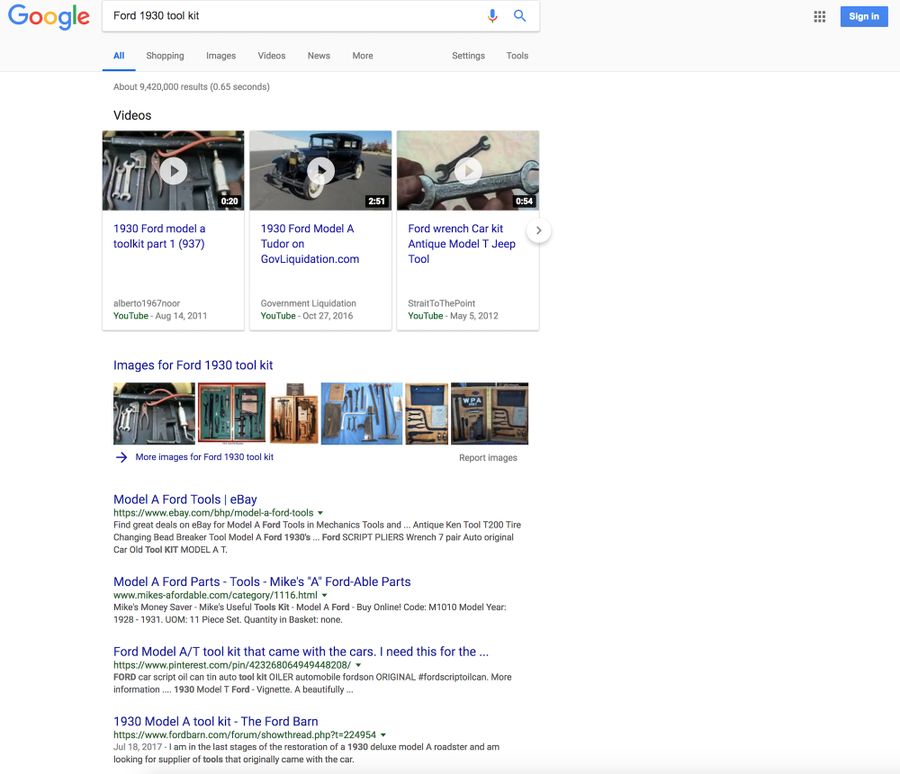
Task: Click the blue search magnifier icon
Action: [520, 16]
